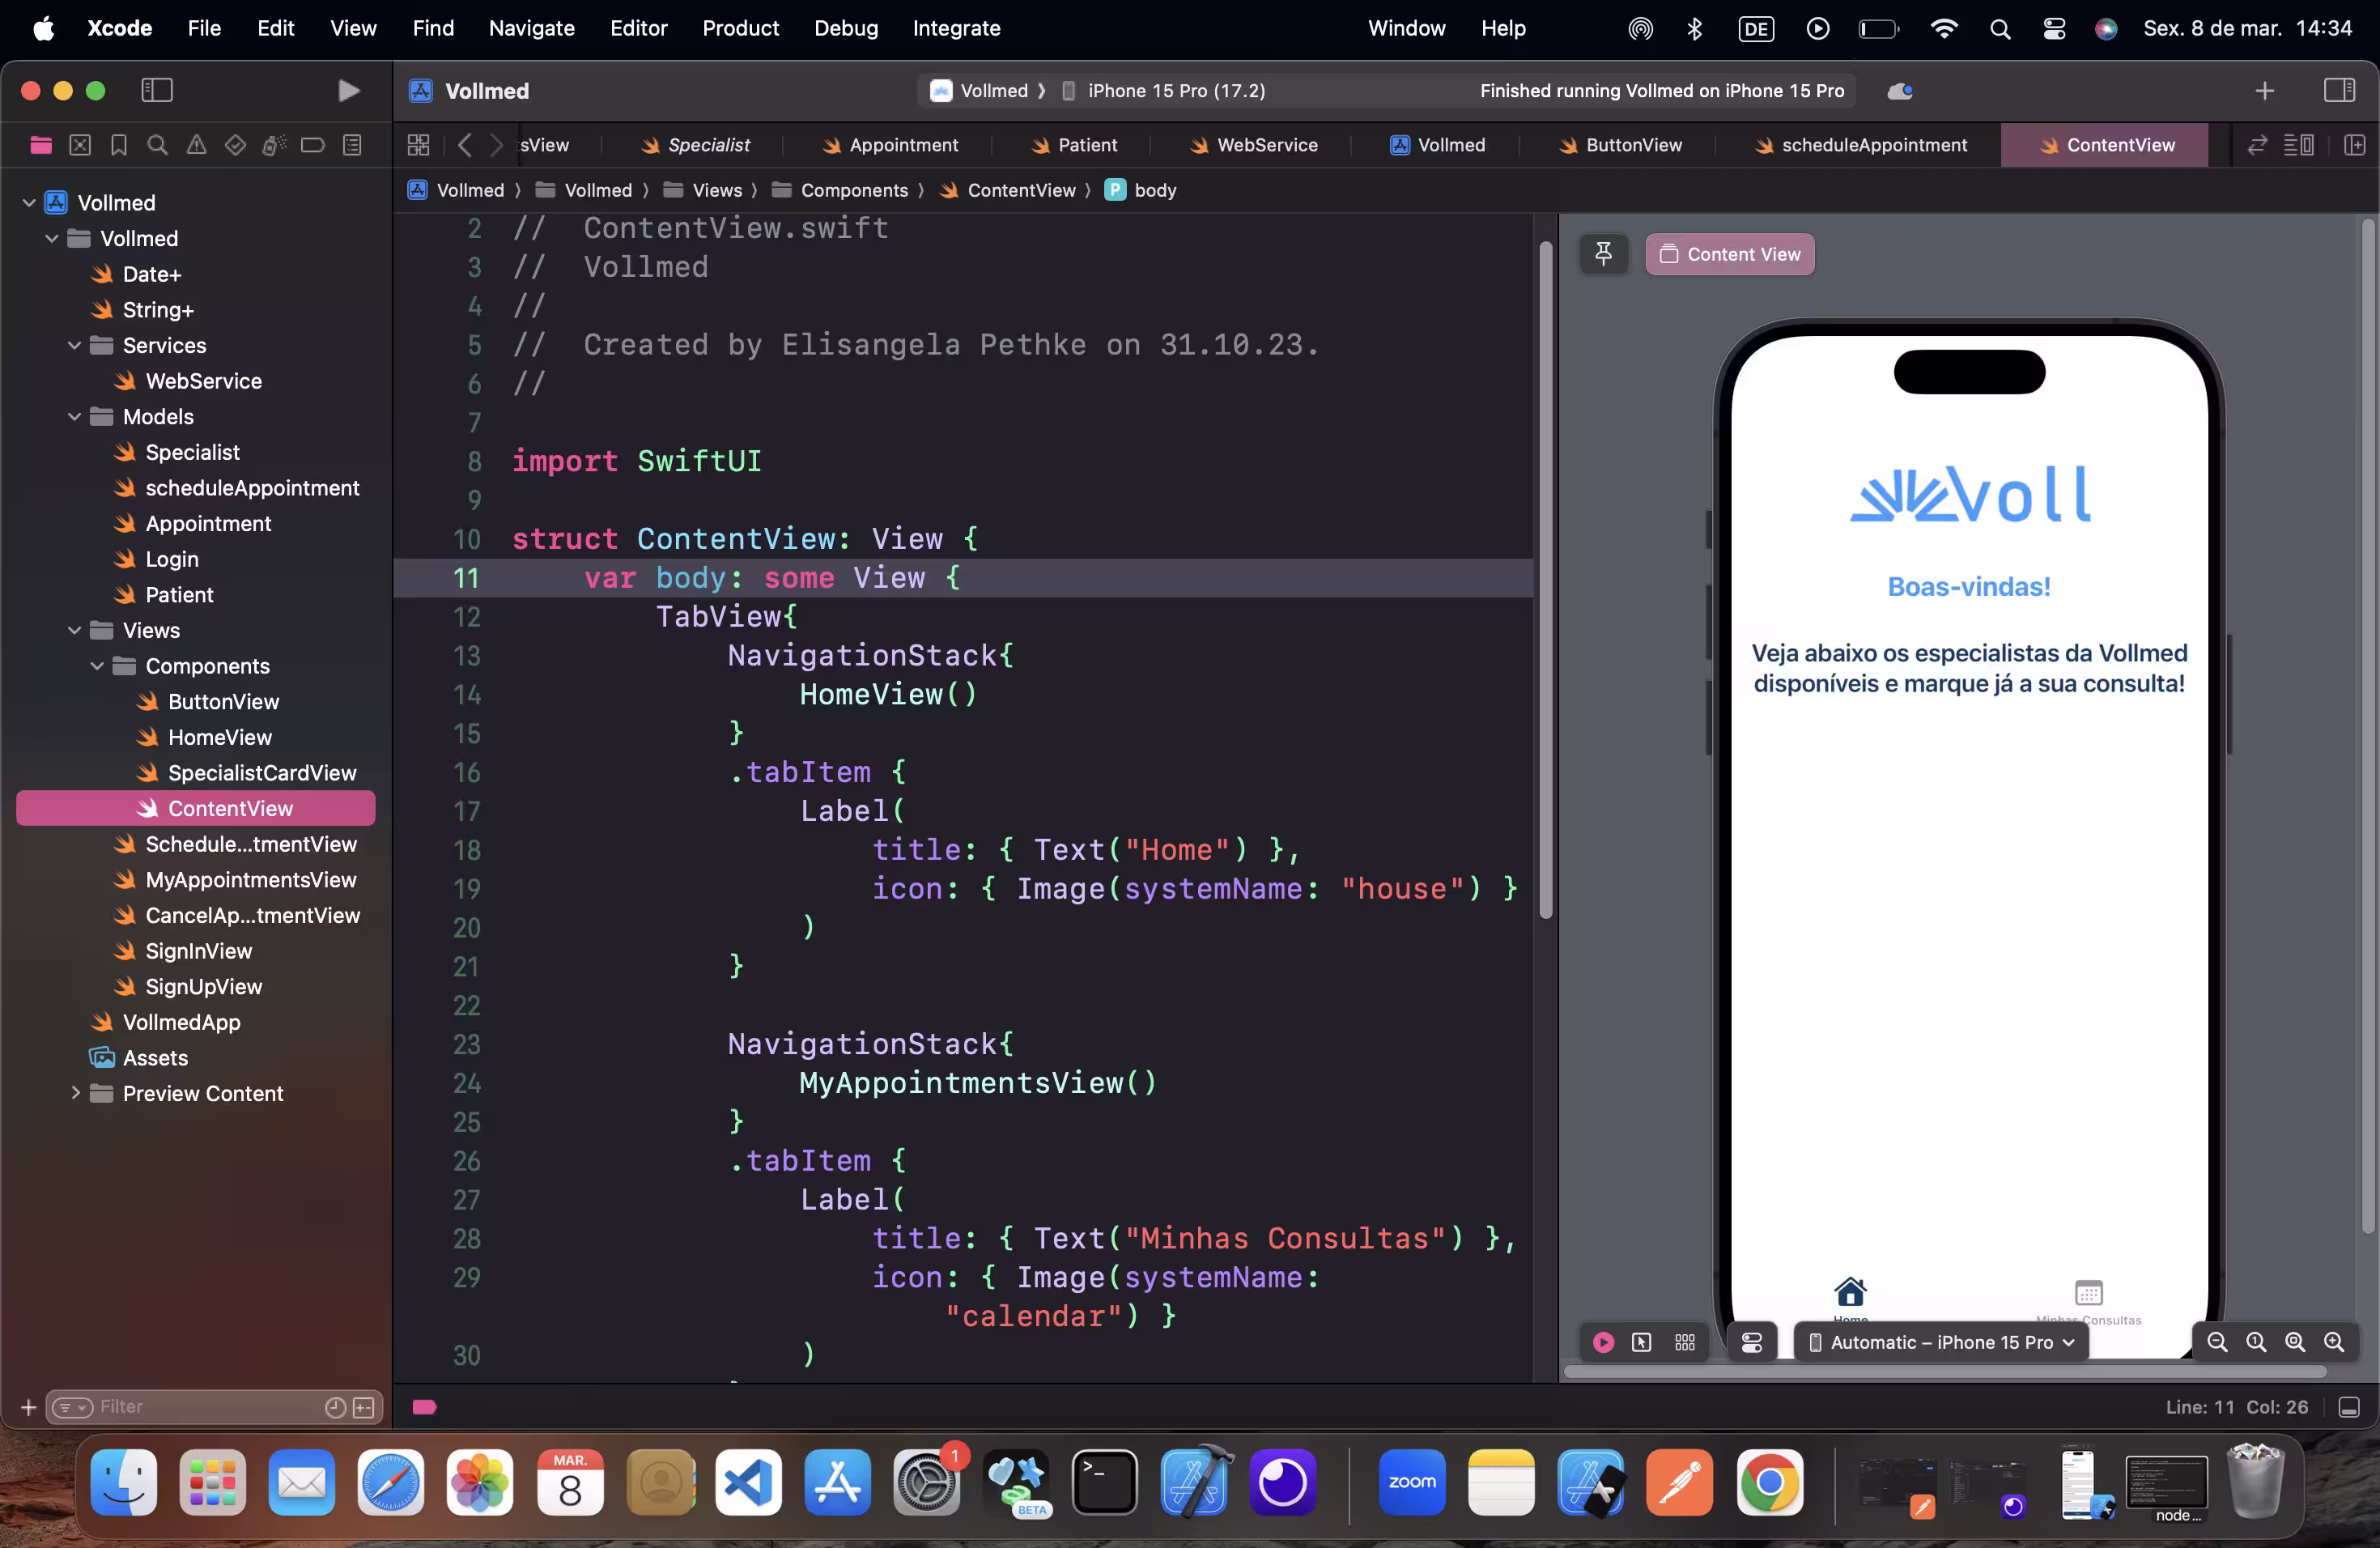Viewport: 2380px width, 1548px height.
Task: Open the Navigate menu
Action: tap(532, 28)
